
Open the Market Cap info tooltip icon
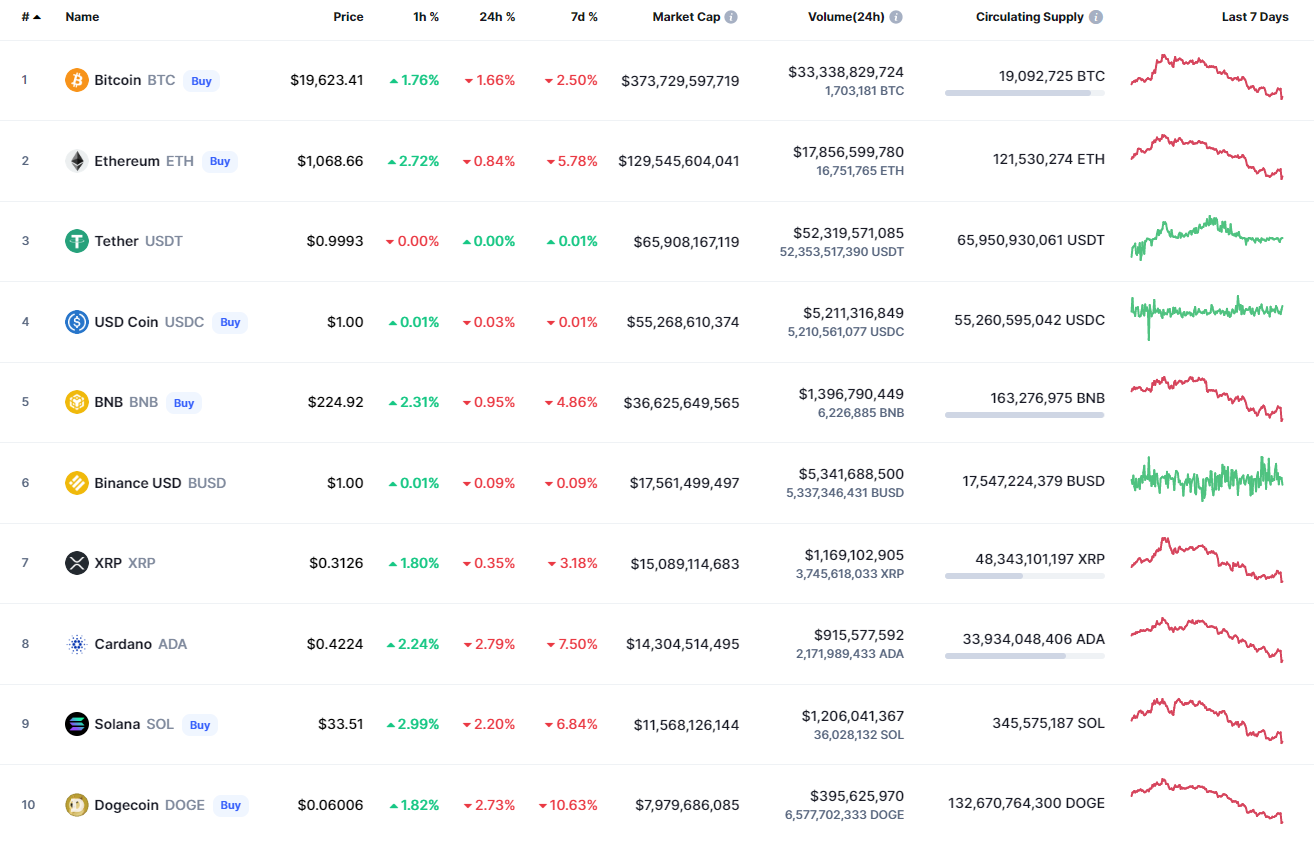[x=731, y=17]
